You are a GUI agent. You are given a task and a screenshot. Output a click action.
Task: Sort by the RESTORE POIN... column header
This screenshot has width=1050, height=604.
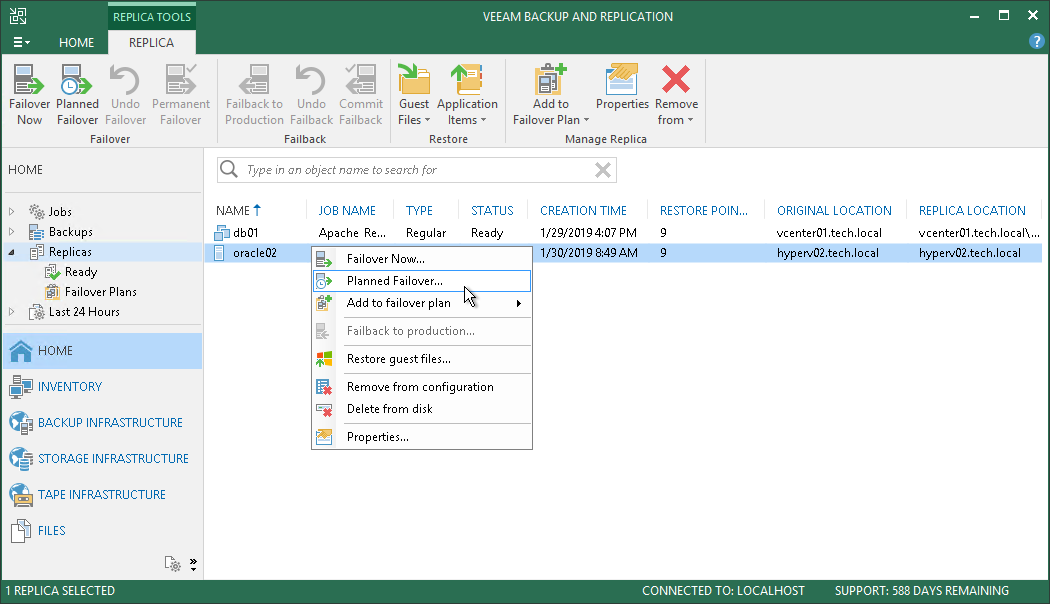[704, 210]
